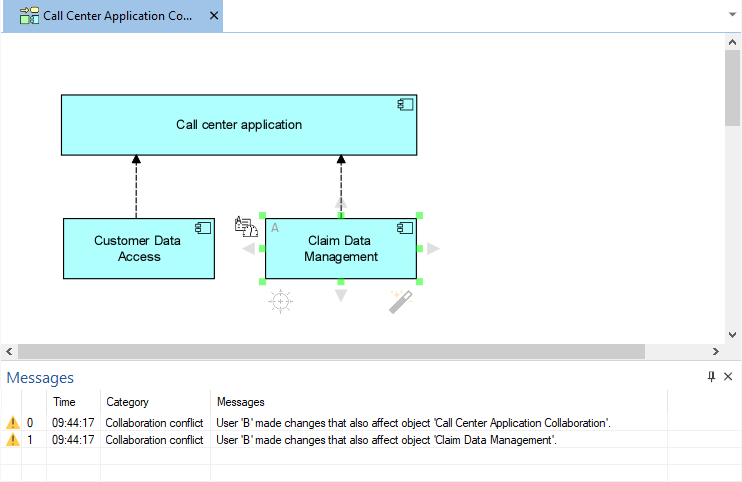742x482 pixels.
Task: Pin the Messages panel
Action: coord(711,377)
